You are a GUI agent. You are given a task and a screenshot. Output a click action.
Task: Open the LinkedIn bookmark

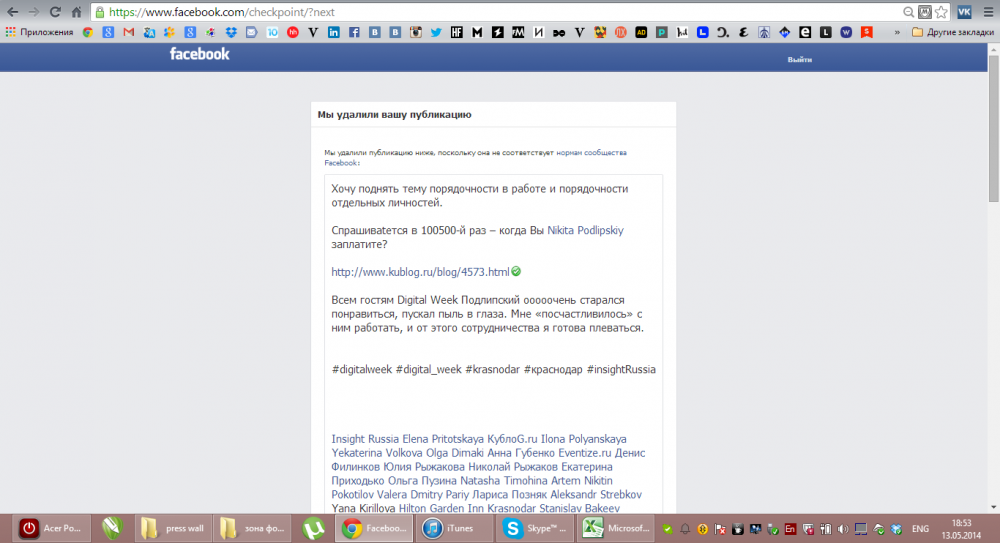[334, 32]
